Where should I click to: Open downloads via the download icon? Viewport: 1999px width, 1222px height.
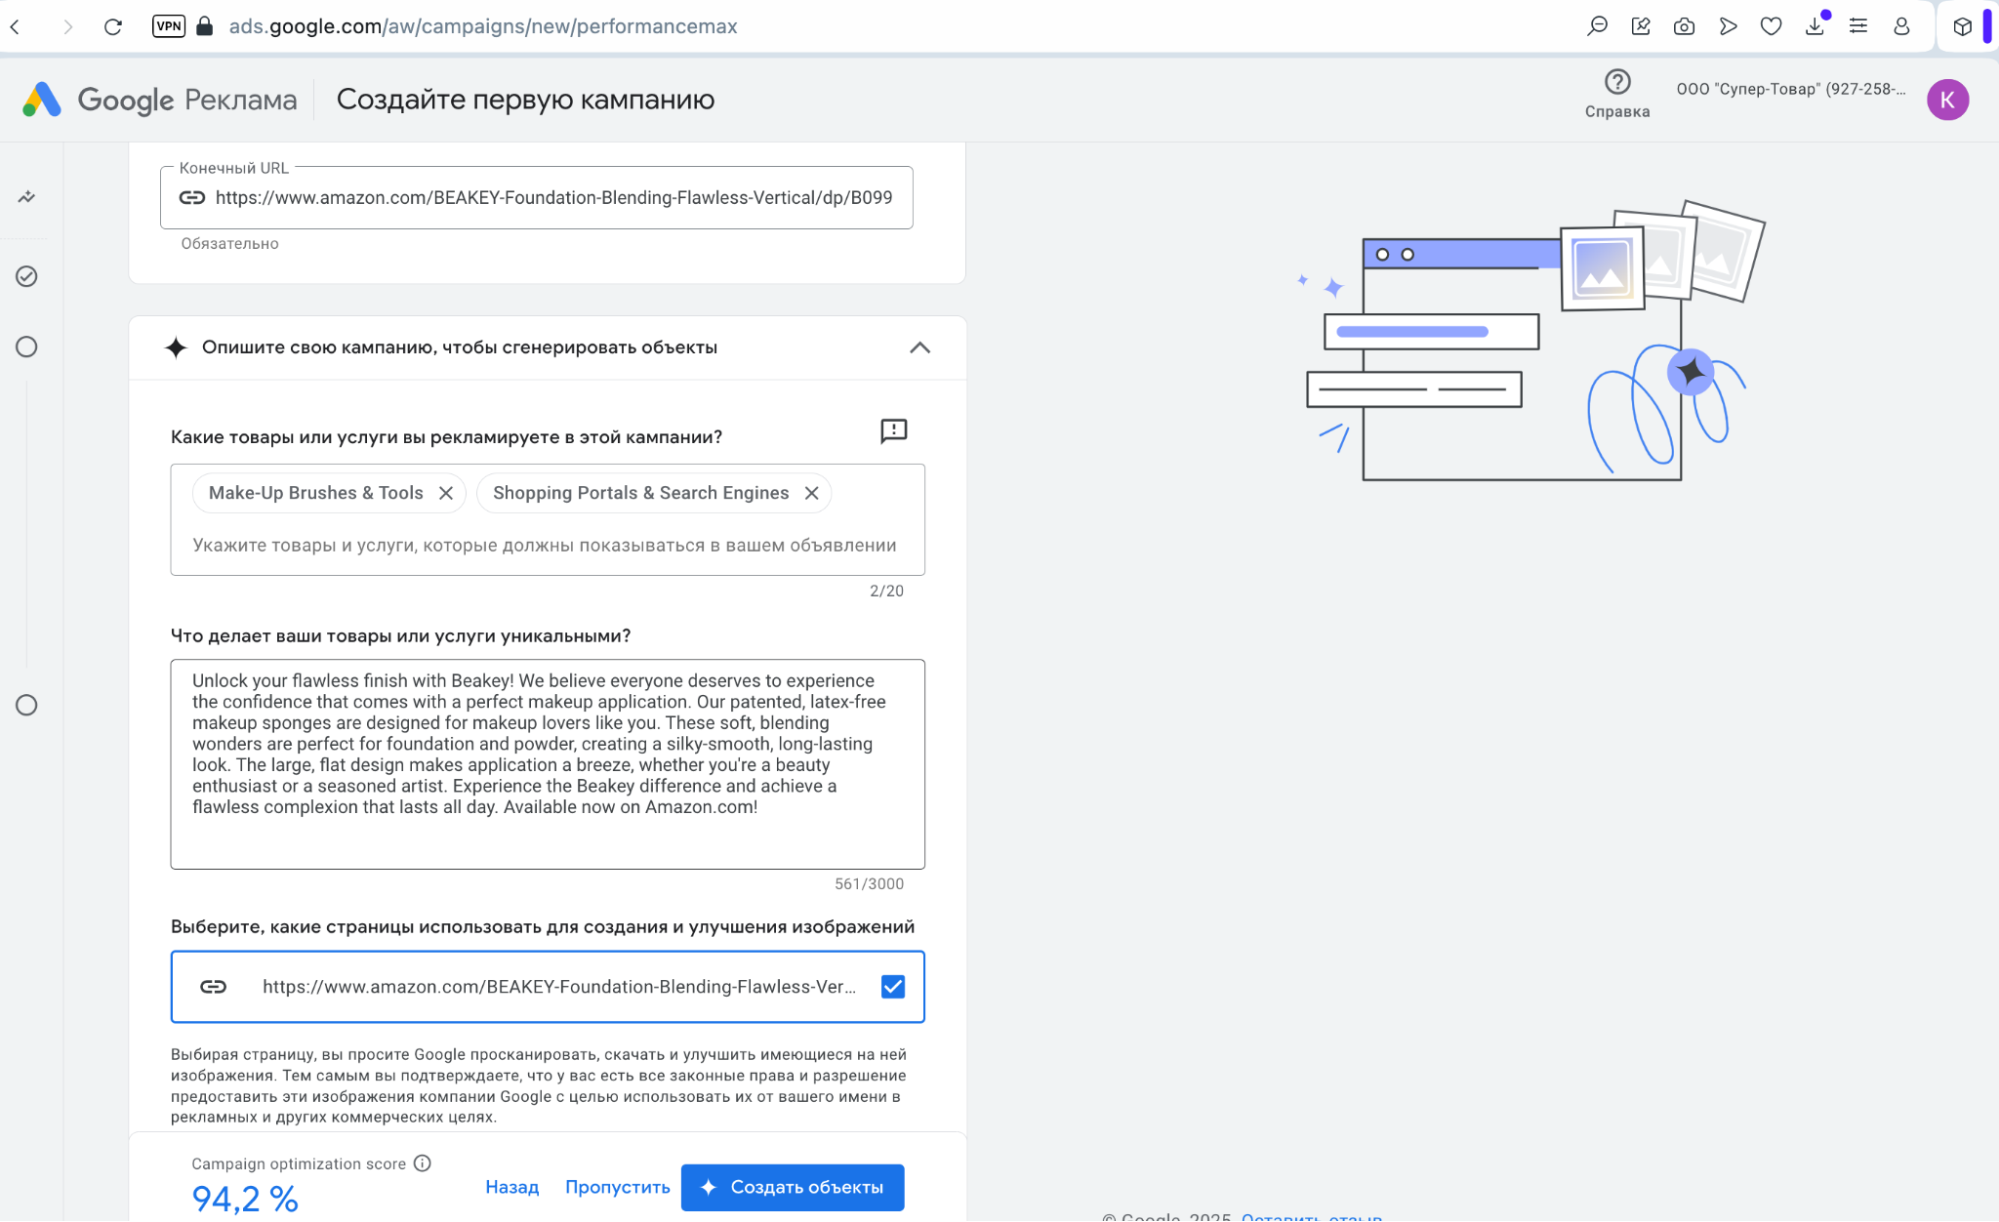click(1815, 26)
